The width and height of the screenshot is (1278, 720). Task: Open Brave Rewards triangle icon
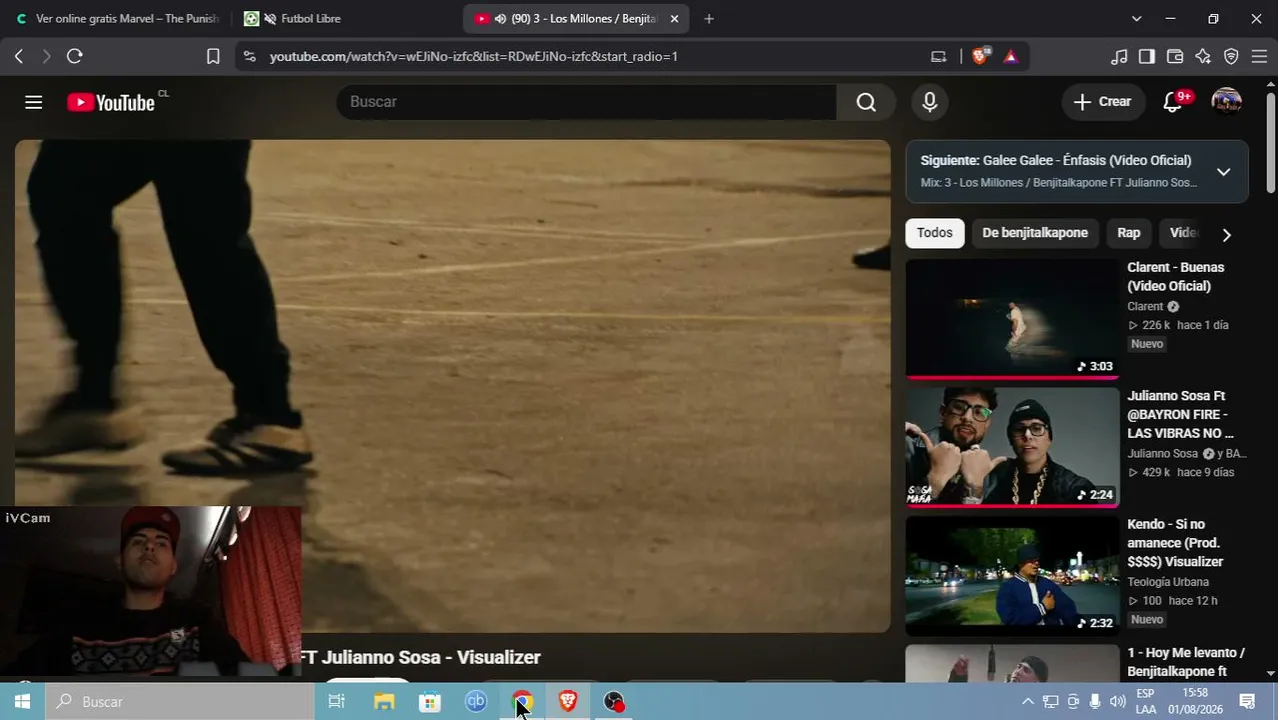pos(1011,56)
